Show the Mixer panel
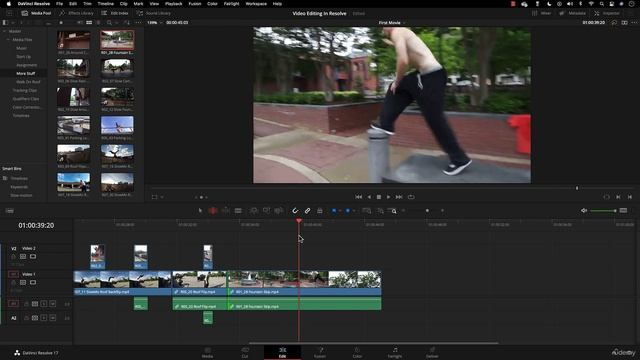The width and height of the screenshot is (640, 360). (x=541, y=13)
